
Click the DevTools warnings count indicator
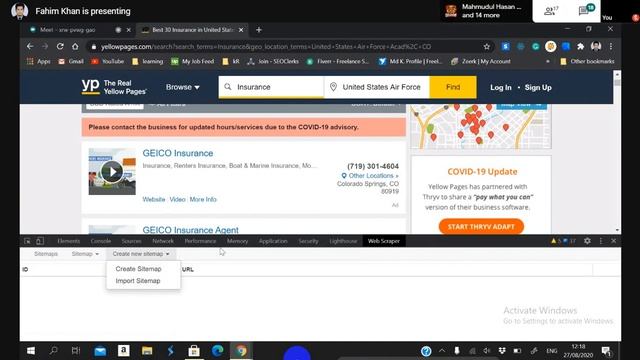click(x=556, y=241)
